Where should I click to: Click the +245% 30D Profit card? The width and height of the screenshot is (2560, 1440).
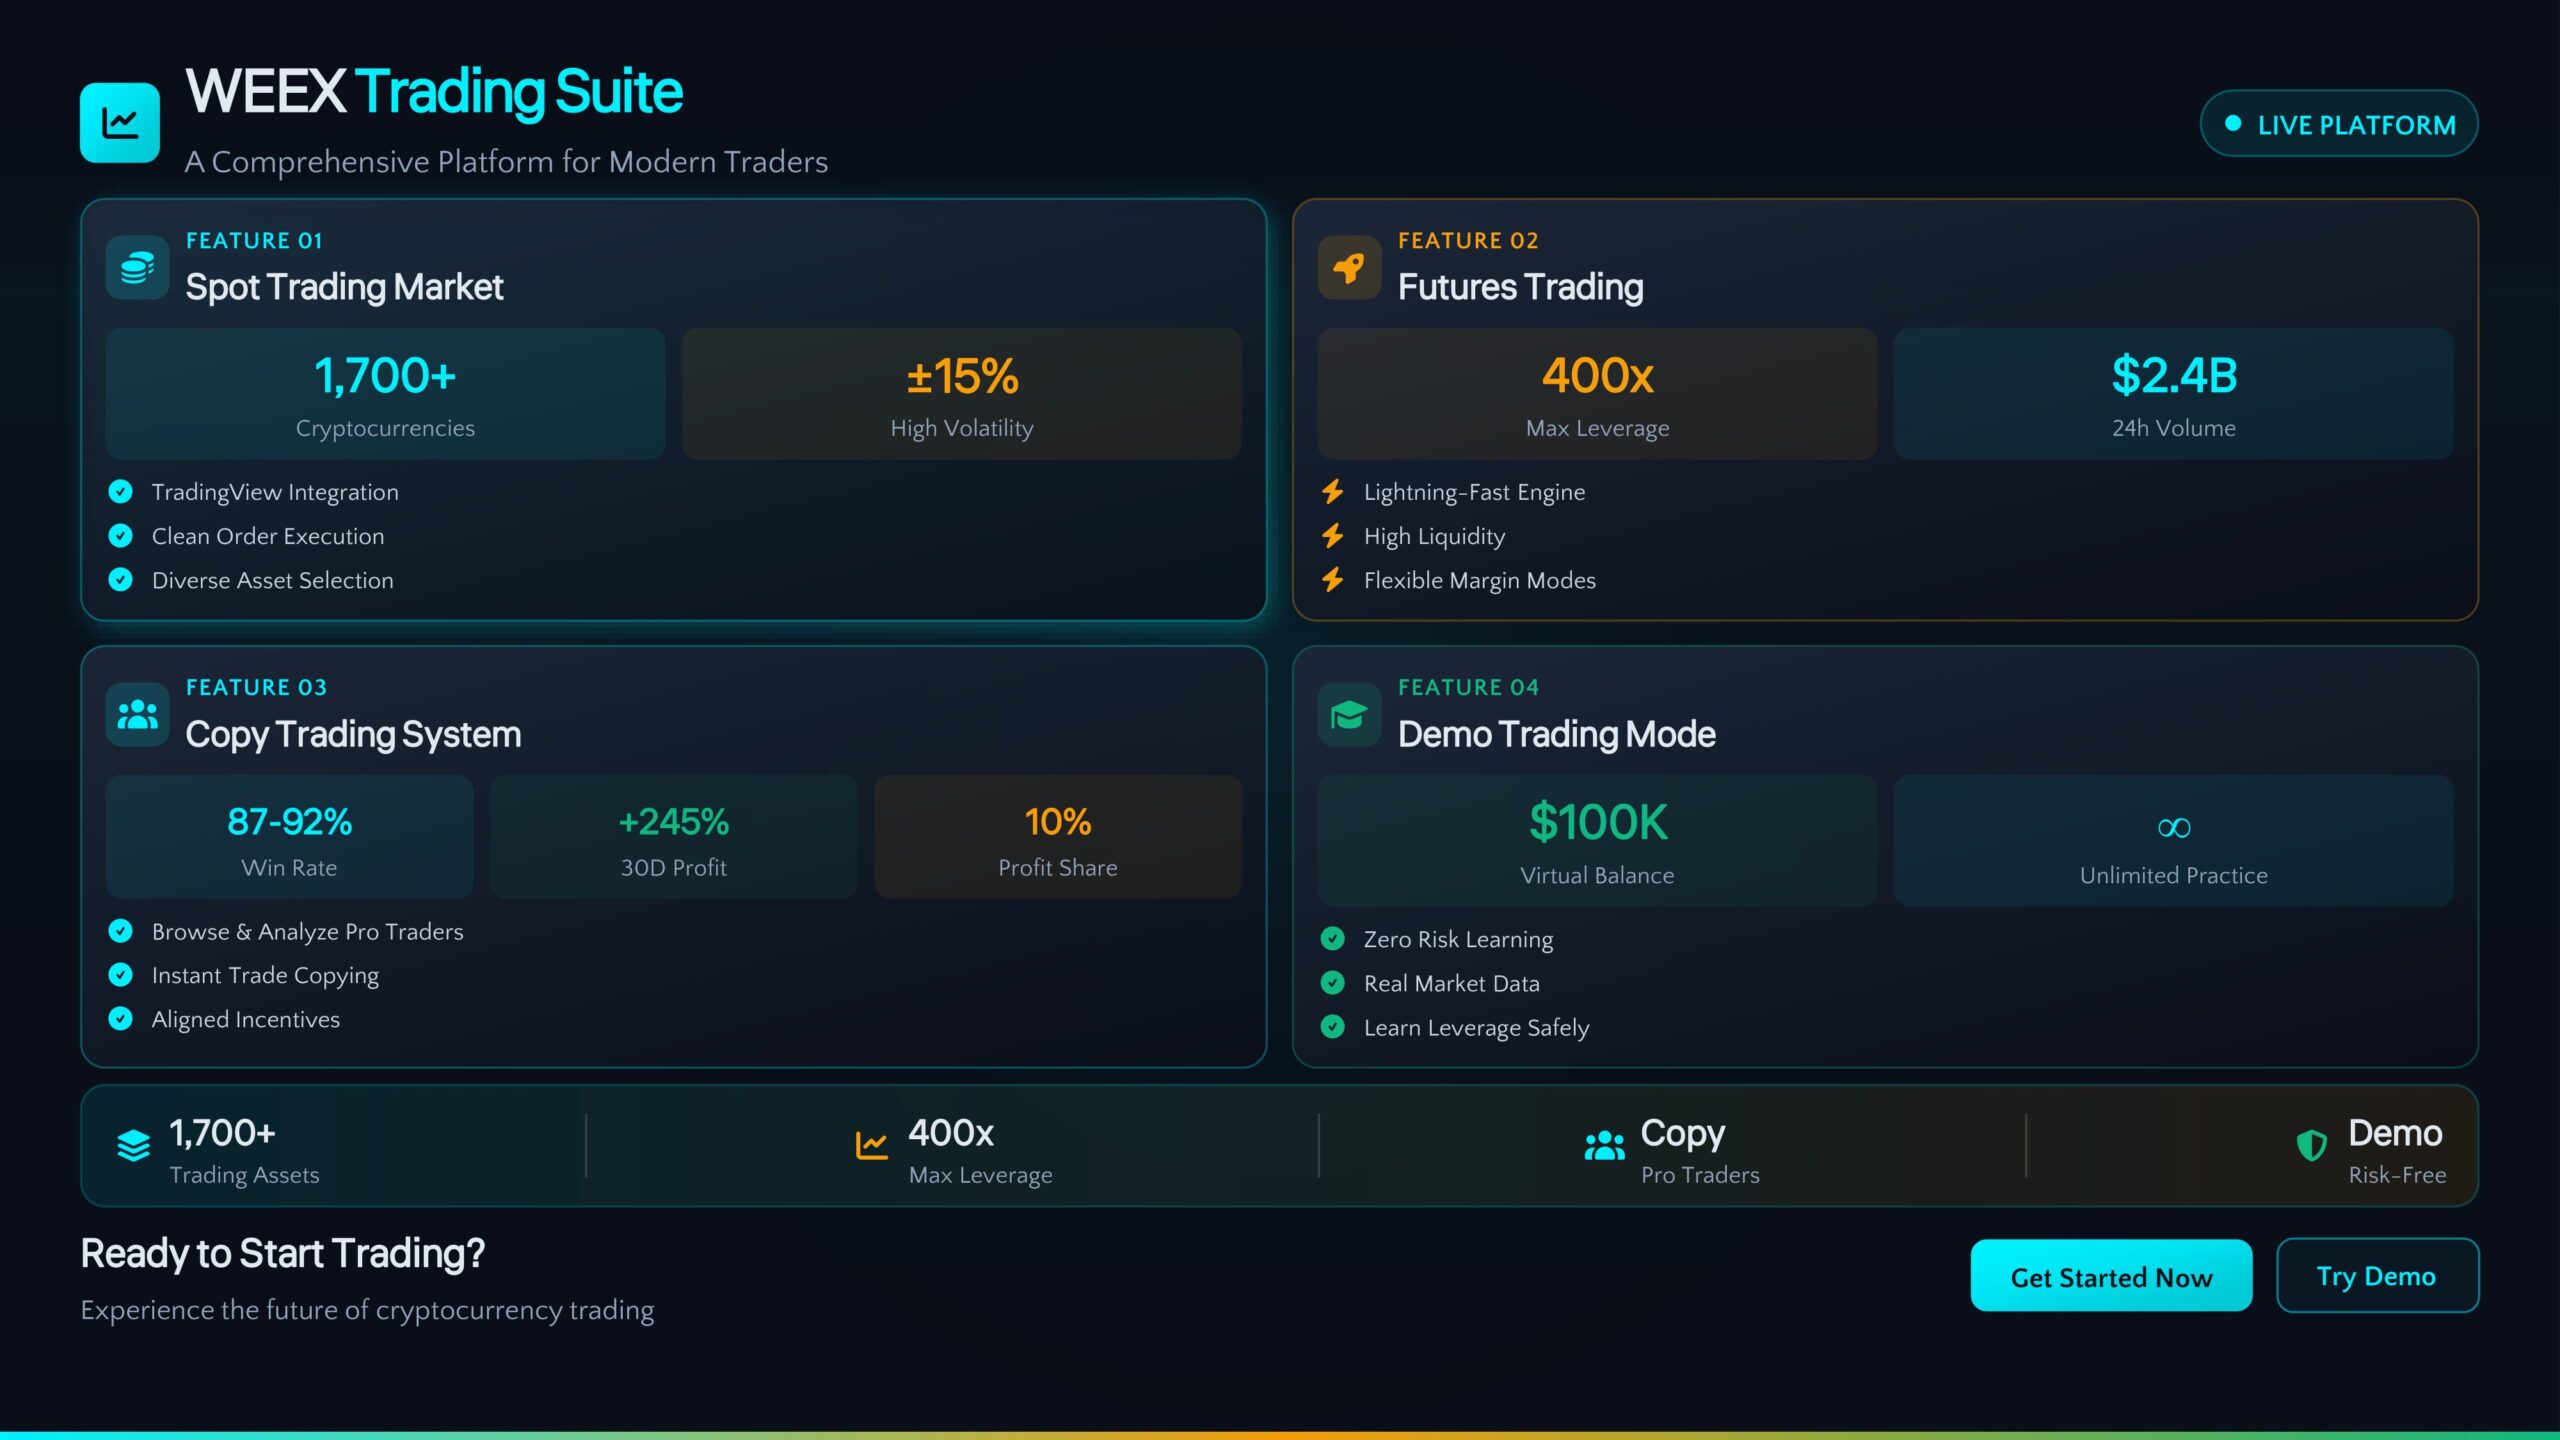click(x=673, y=837)
